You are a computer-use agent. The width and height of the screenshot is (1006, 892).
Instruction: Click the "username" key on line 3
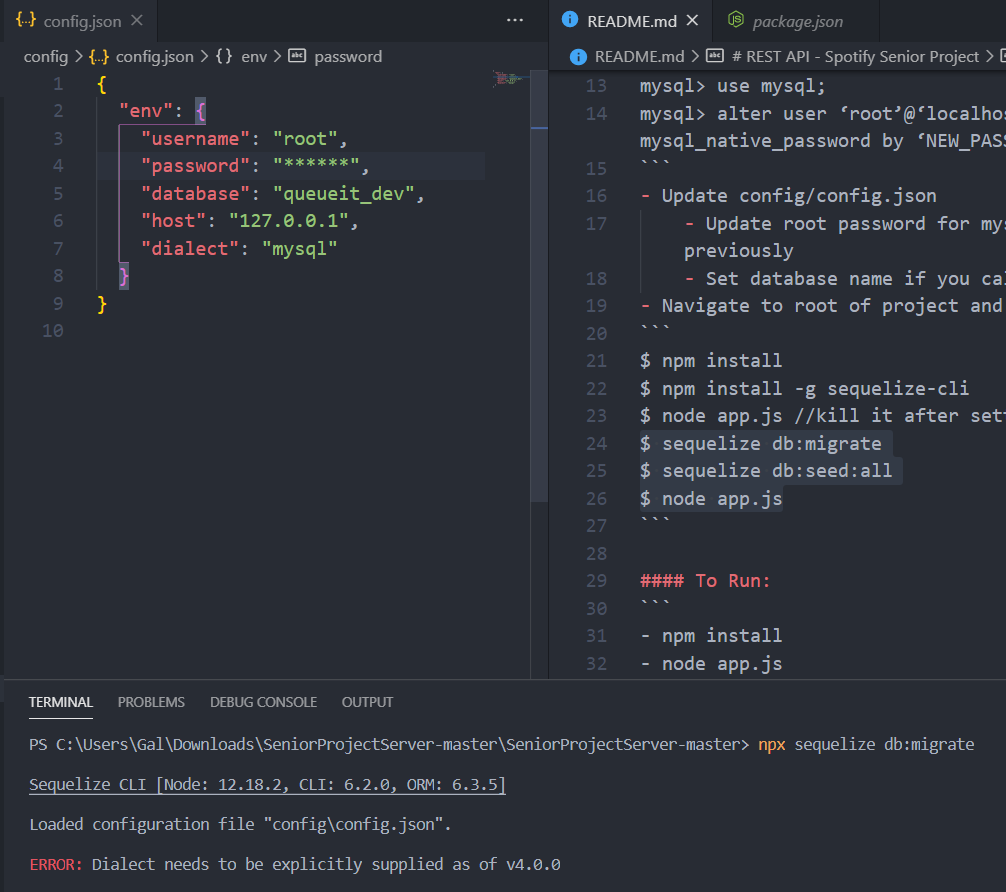tap(195, 139)
